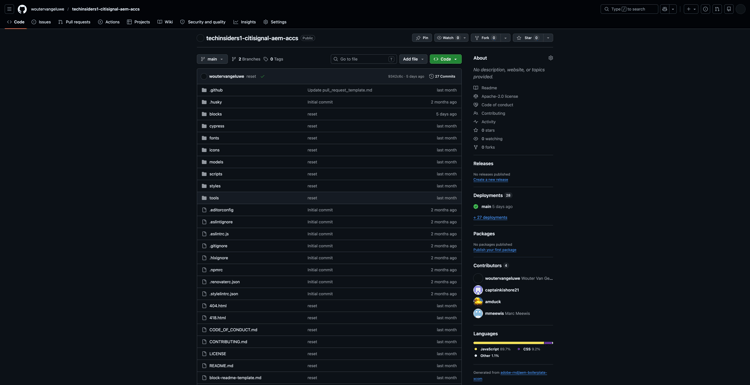Screen dimensions: 750x385
Task: Expand the Fork options dropdown arrow
Action: (506, 38)
